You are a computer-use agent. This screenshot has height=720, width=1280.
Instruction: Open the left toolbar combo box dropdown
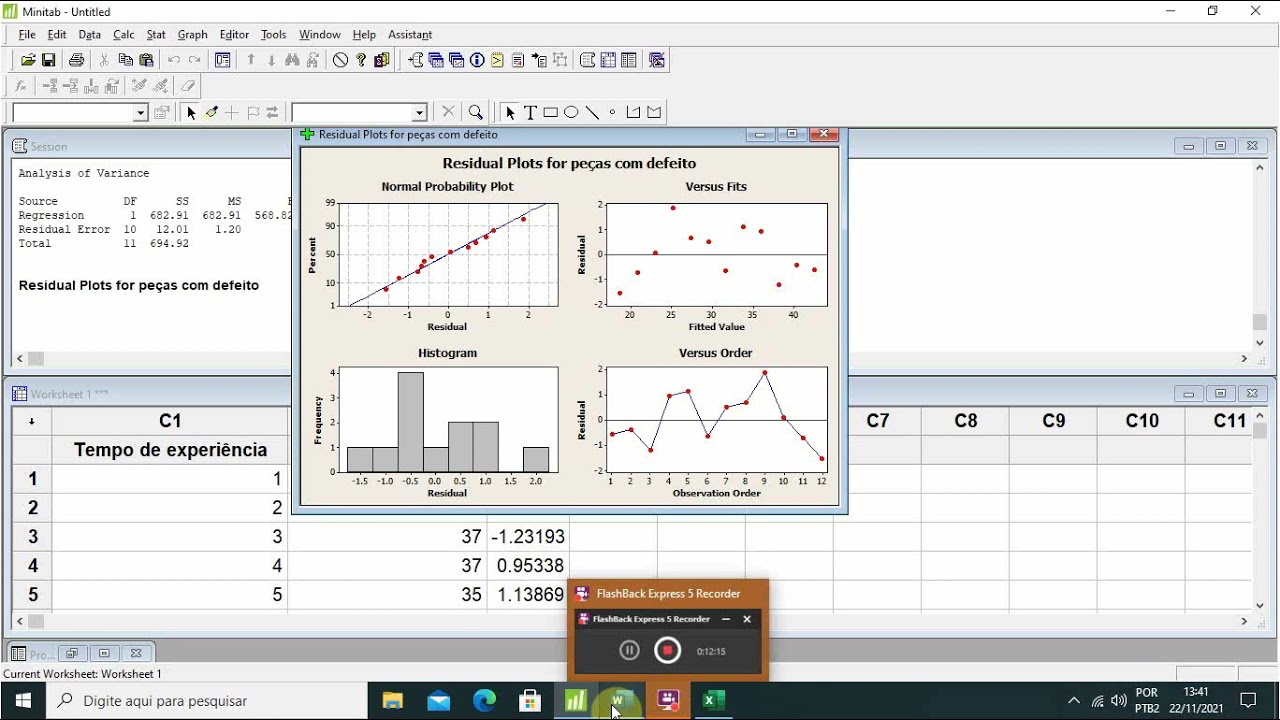(x=140, y=113)
